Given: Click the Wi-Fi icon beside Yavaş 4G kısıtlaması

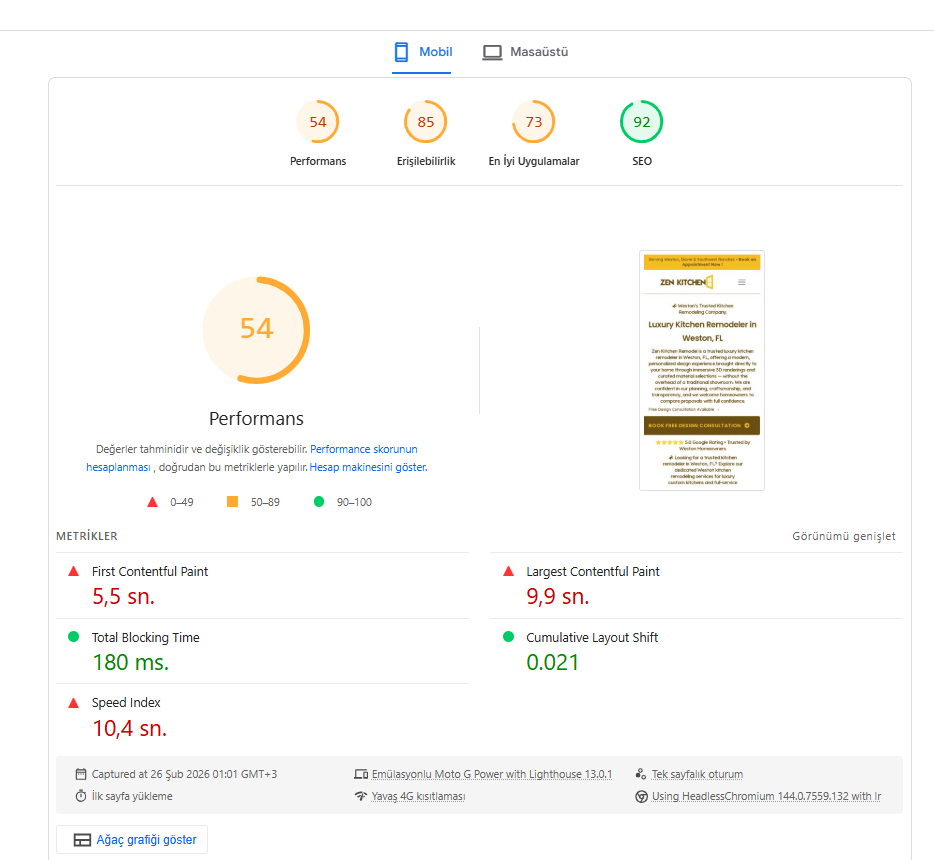Looking at the screenshot, I should (361, 796).
